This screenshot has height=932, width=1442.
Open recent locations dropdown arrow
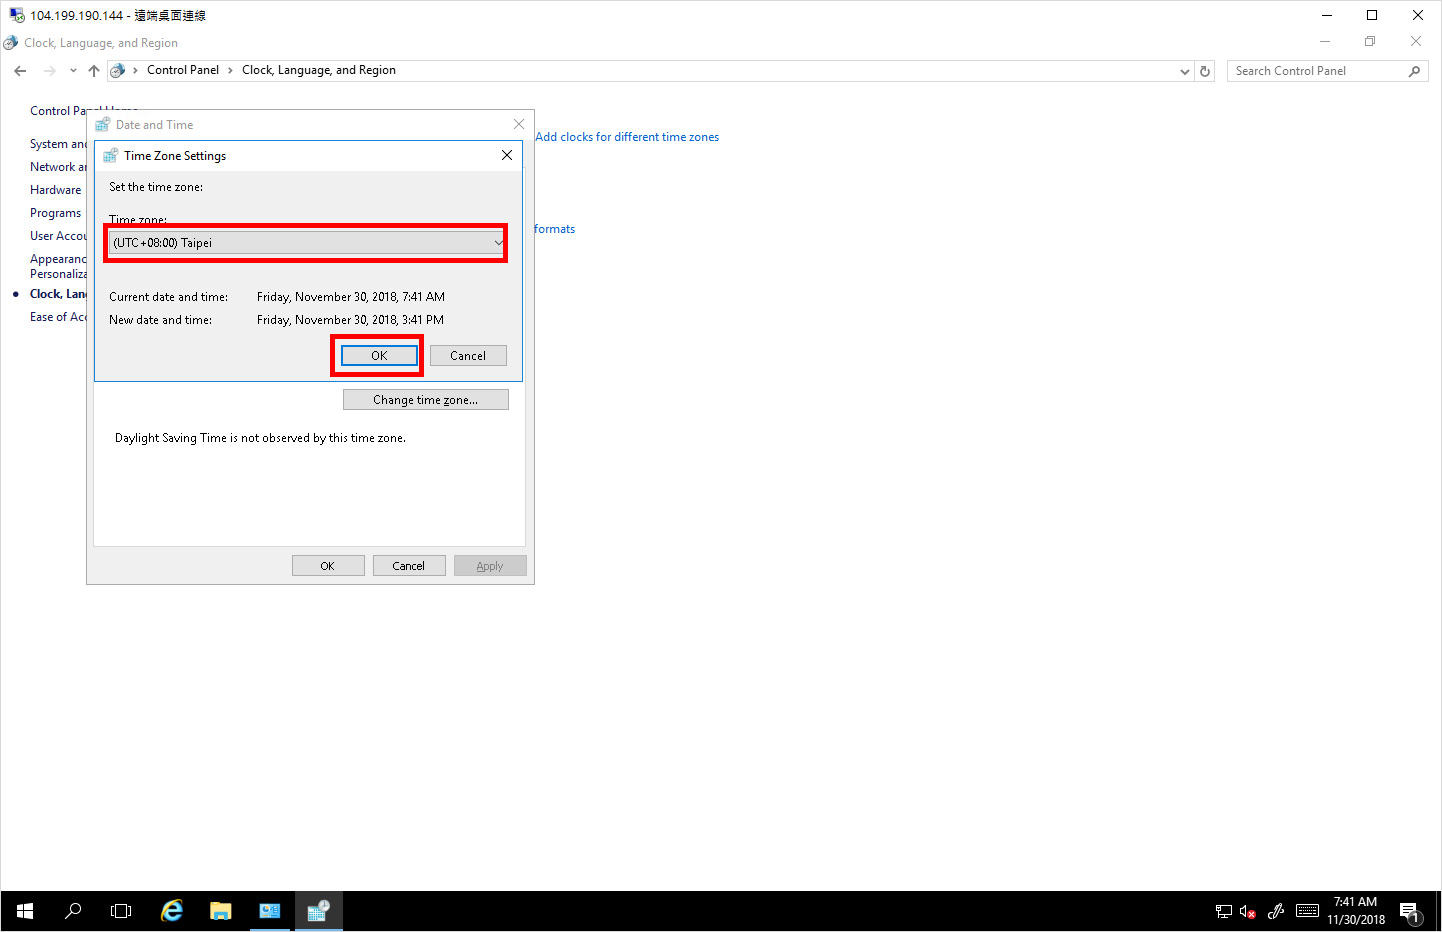[73, 71]
